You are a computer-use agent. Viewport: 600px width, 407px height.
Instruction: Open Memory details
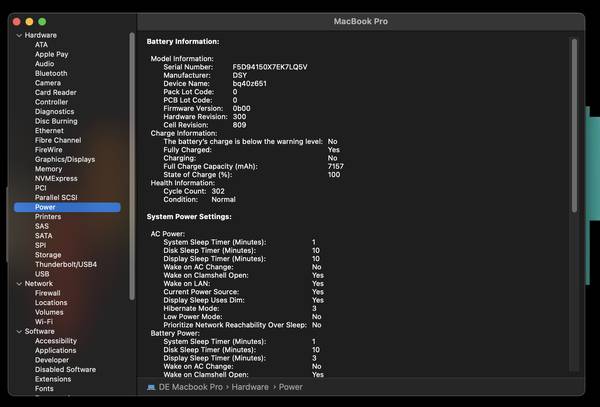coord(48,169)
